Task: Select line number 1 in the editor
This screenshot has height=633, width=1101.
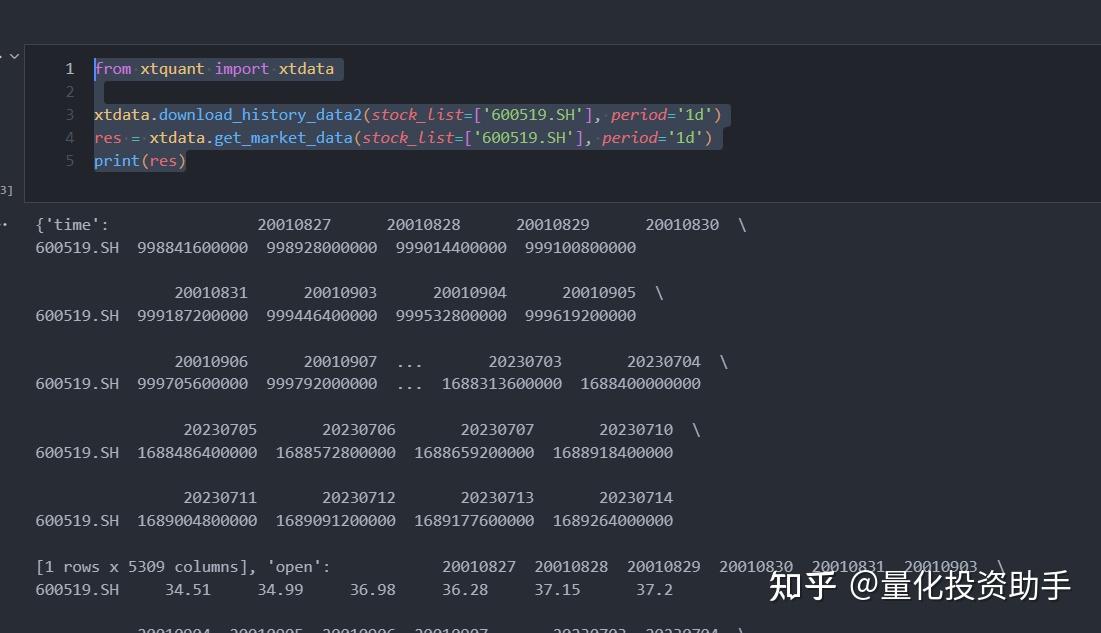Action: point(69,68)
